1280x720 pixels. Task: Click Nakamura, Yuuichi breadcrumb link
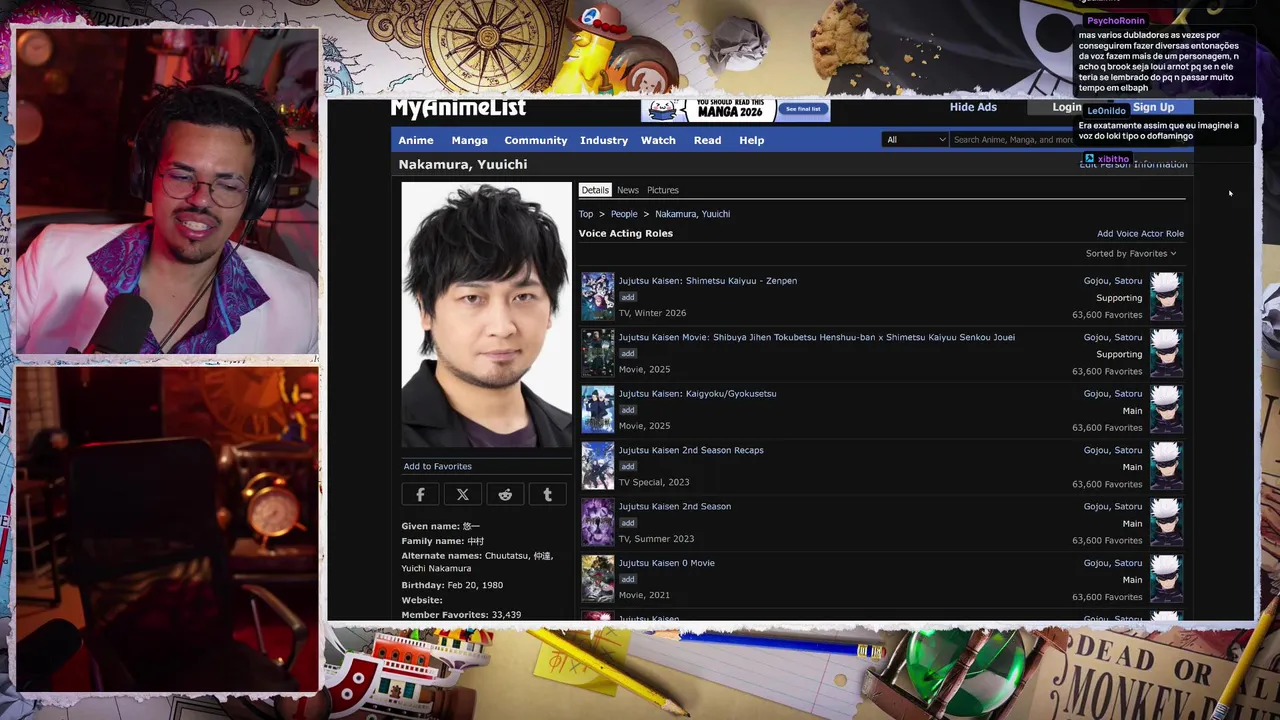click(692, 214)
